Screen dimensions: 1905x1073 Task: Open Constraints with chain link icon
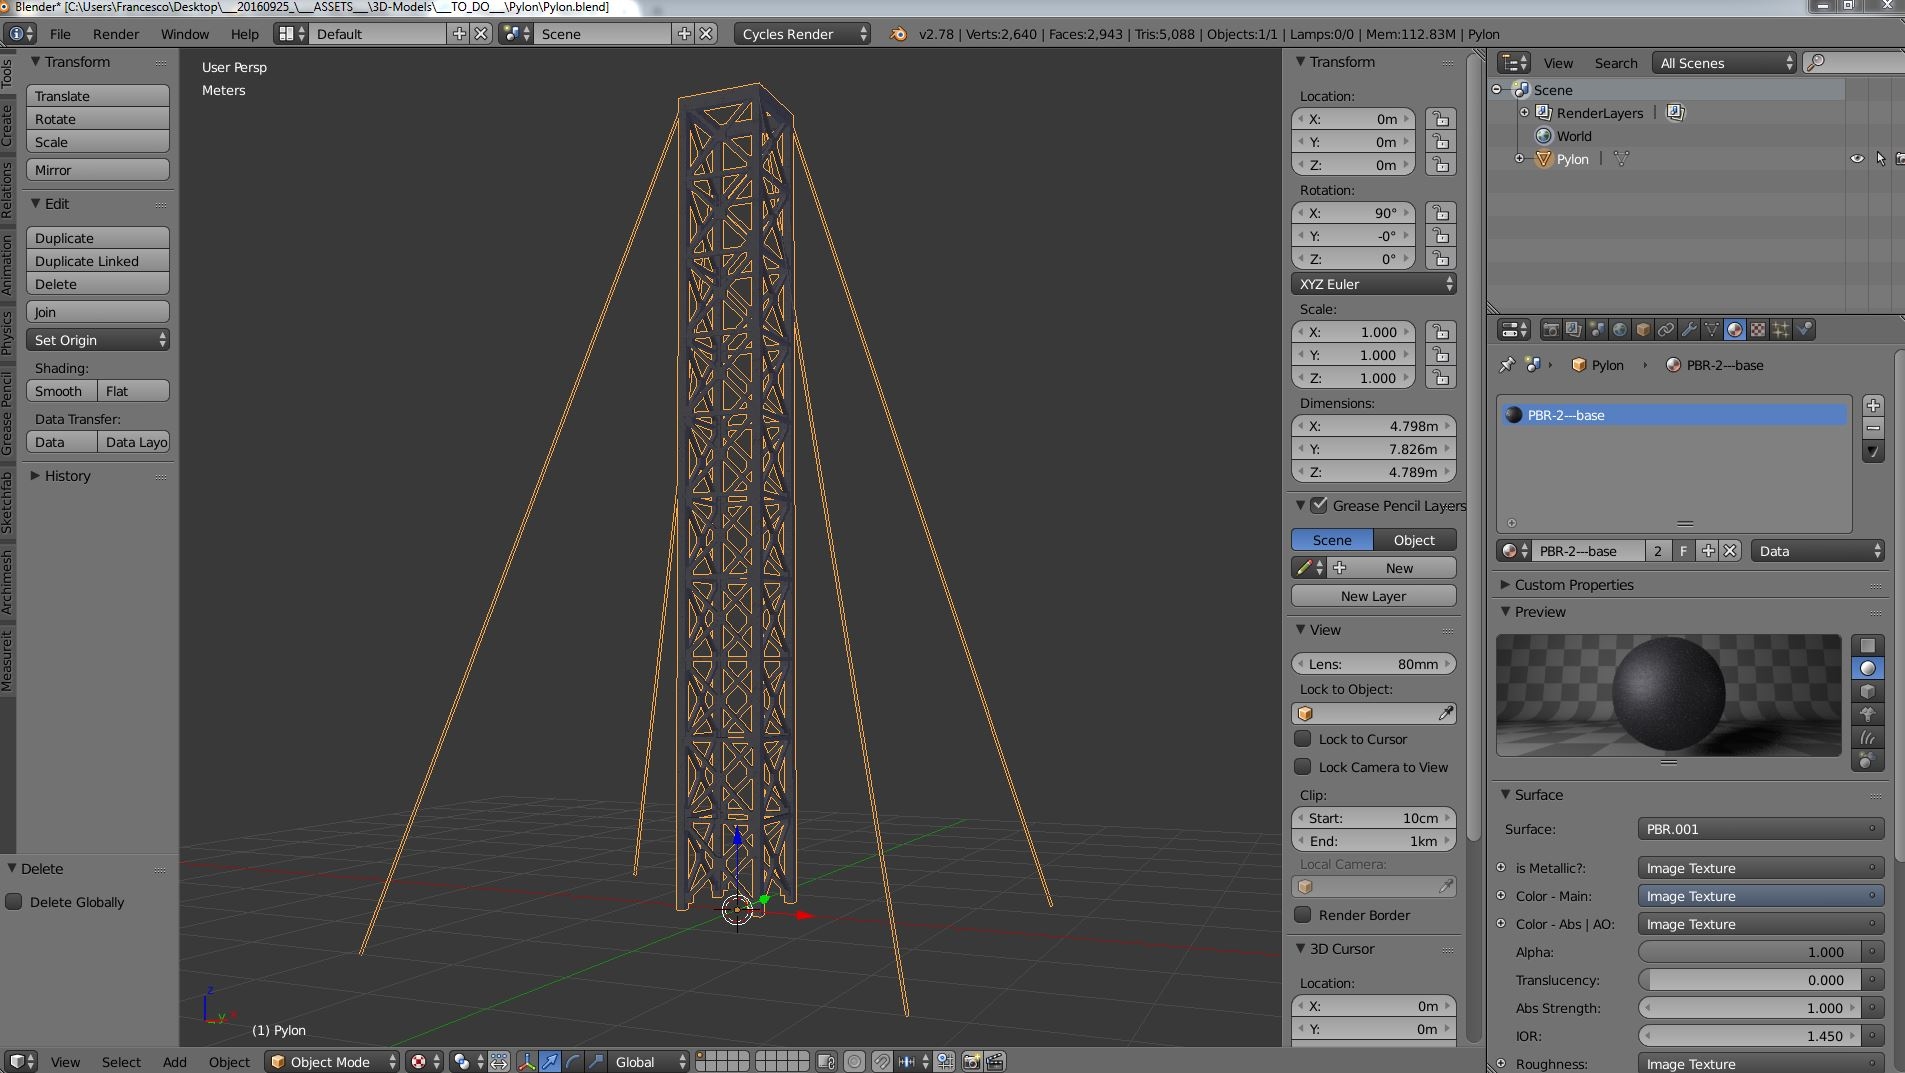point(1666,330)
